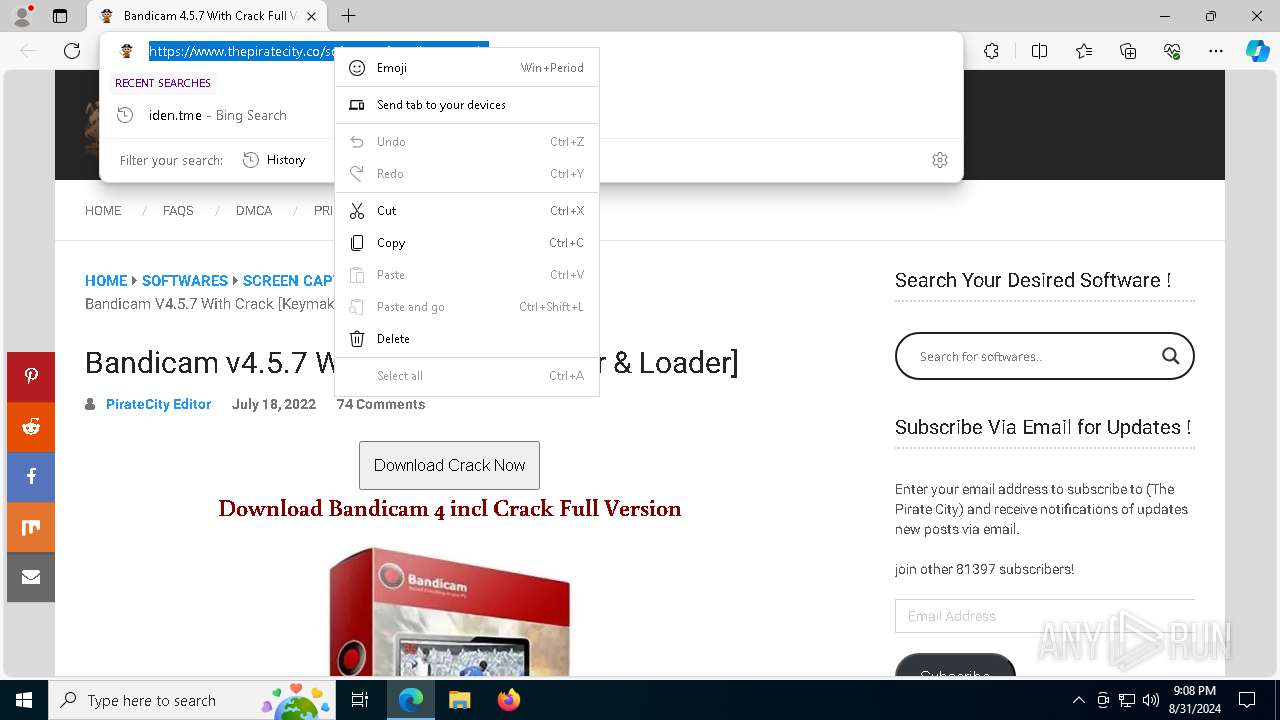This screenshot has width=1280, height=720.
Task: Click the taskbar search box
Action: [x=192, y=700]
